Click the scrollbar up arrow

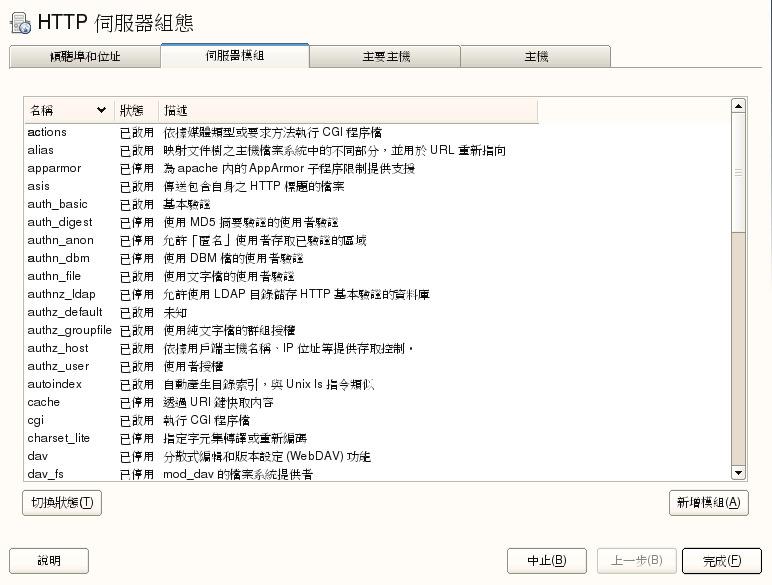point(739,105)
